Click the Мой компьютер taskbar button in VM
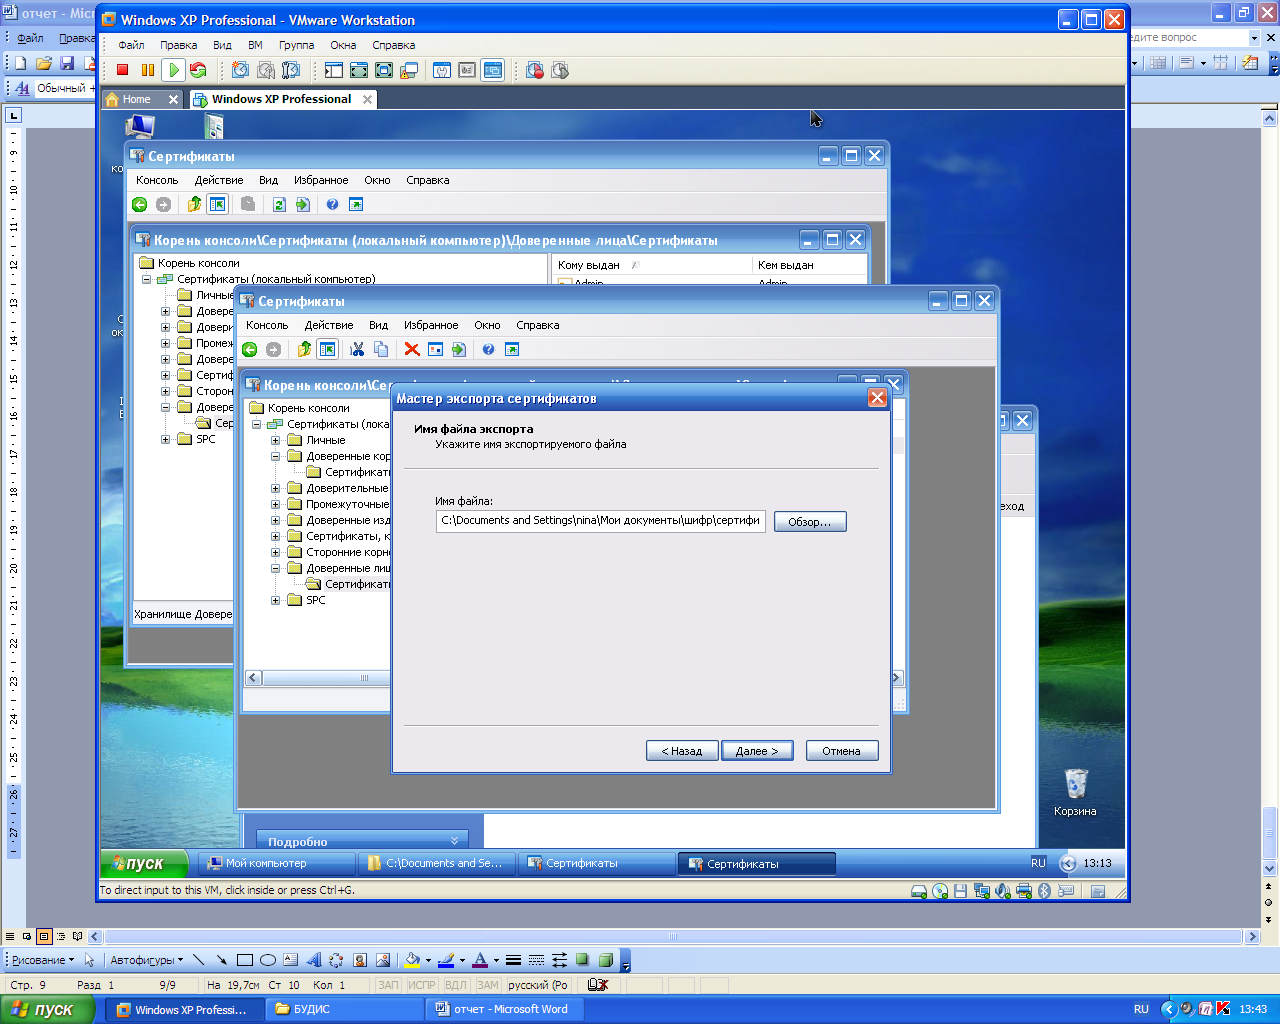Viewport: 1280px width, 1024px height. [277, 863]
